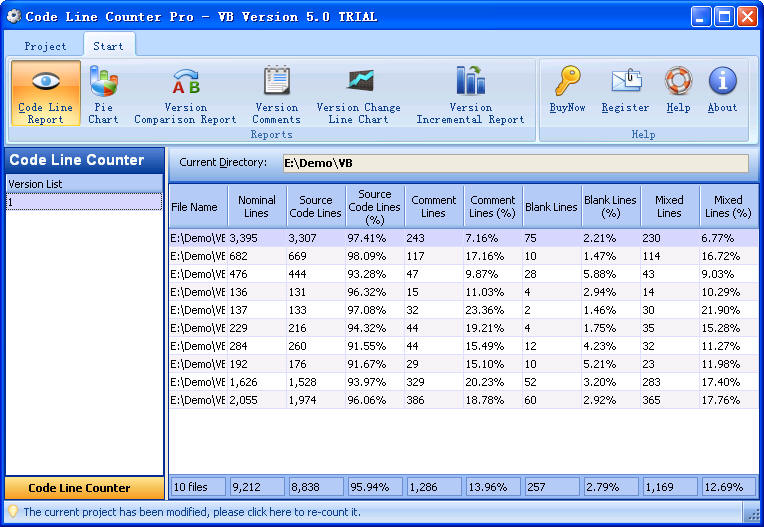Click the status bar re-count message

pyautogui.click(x=192, y=512)
